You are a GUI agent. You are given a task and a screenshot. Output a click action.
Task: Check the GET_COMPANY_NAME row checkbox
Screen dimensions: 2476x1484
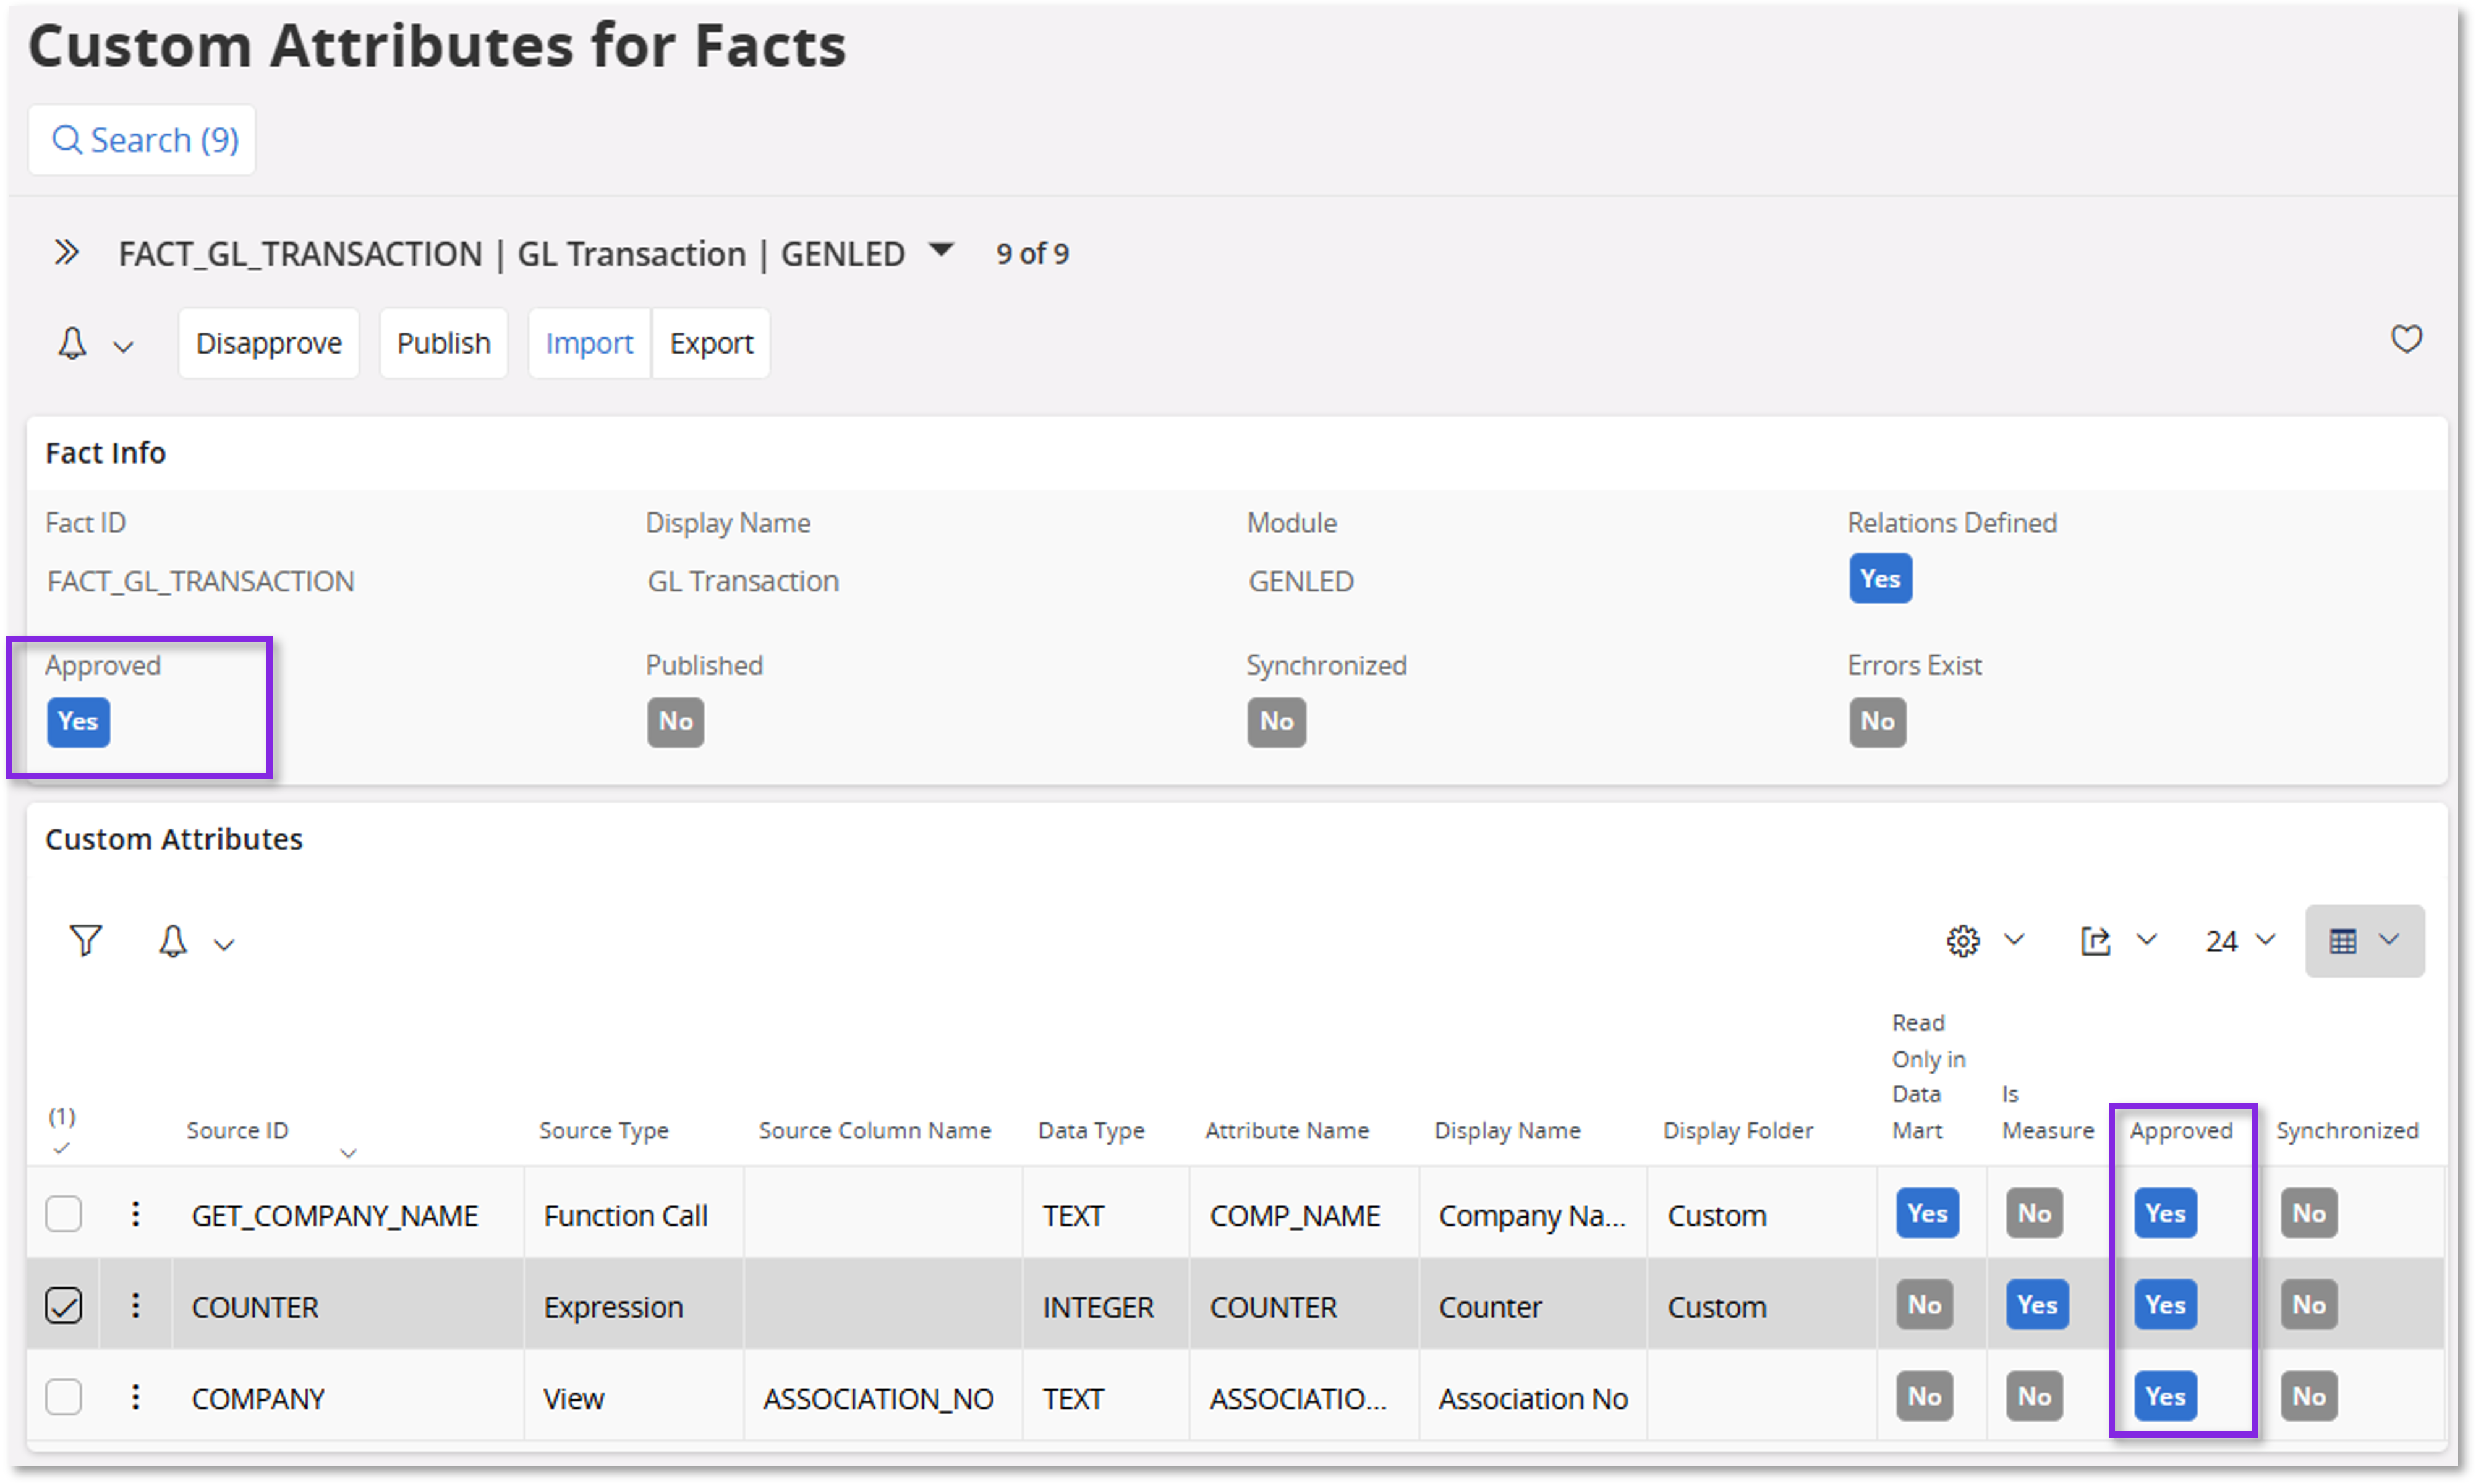[64, 1214]
